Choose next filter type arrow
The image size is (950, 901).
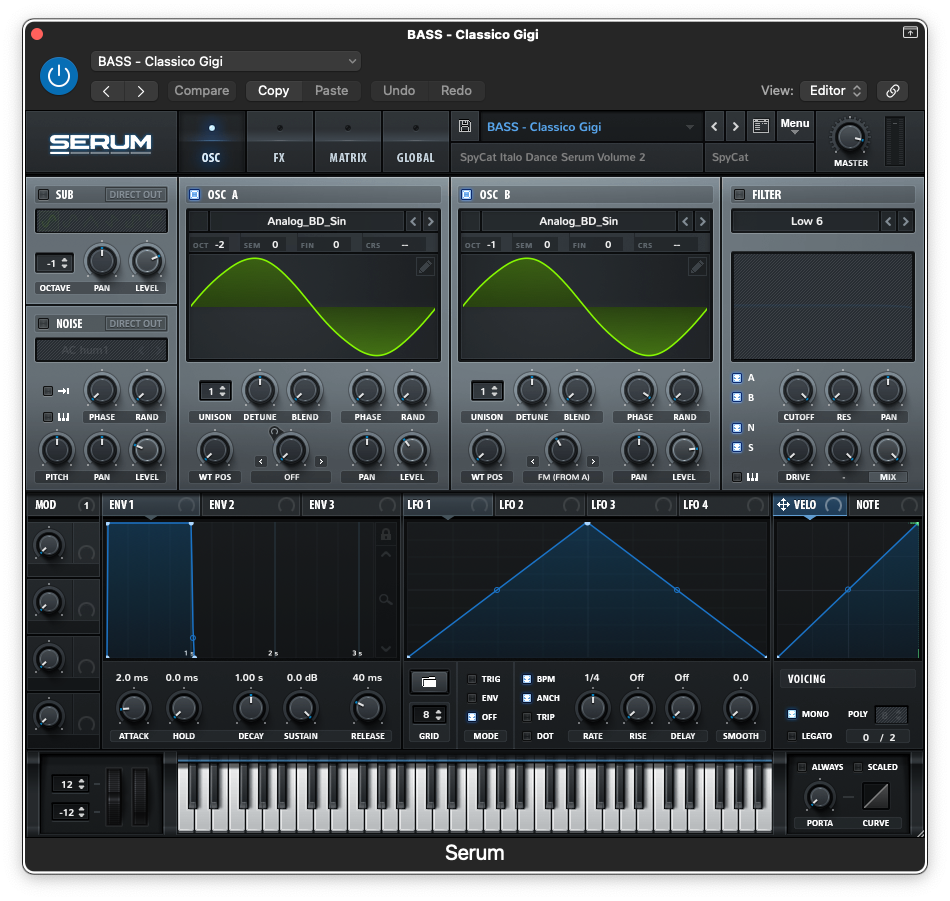click(x=905, y=221)
